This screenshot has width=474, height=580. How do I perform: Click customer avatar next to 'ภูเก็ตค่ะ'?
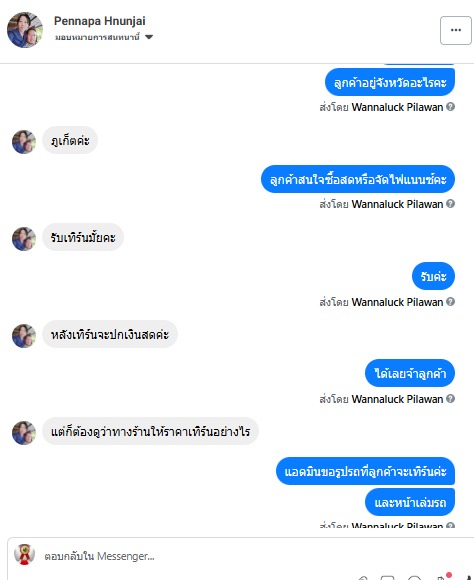point(24,142)
